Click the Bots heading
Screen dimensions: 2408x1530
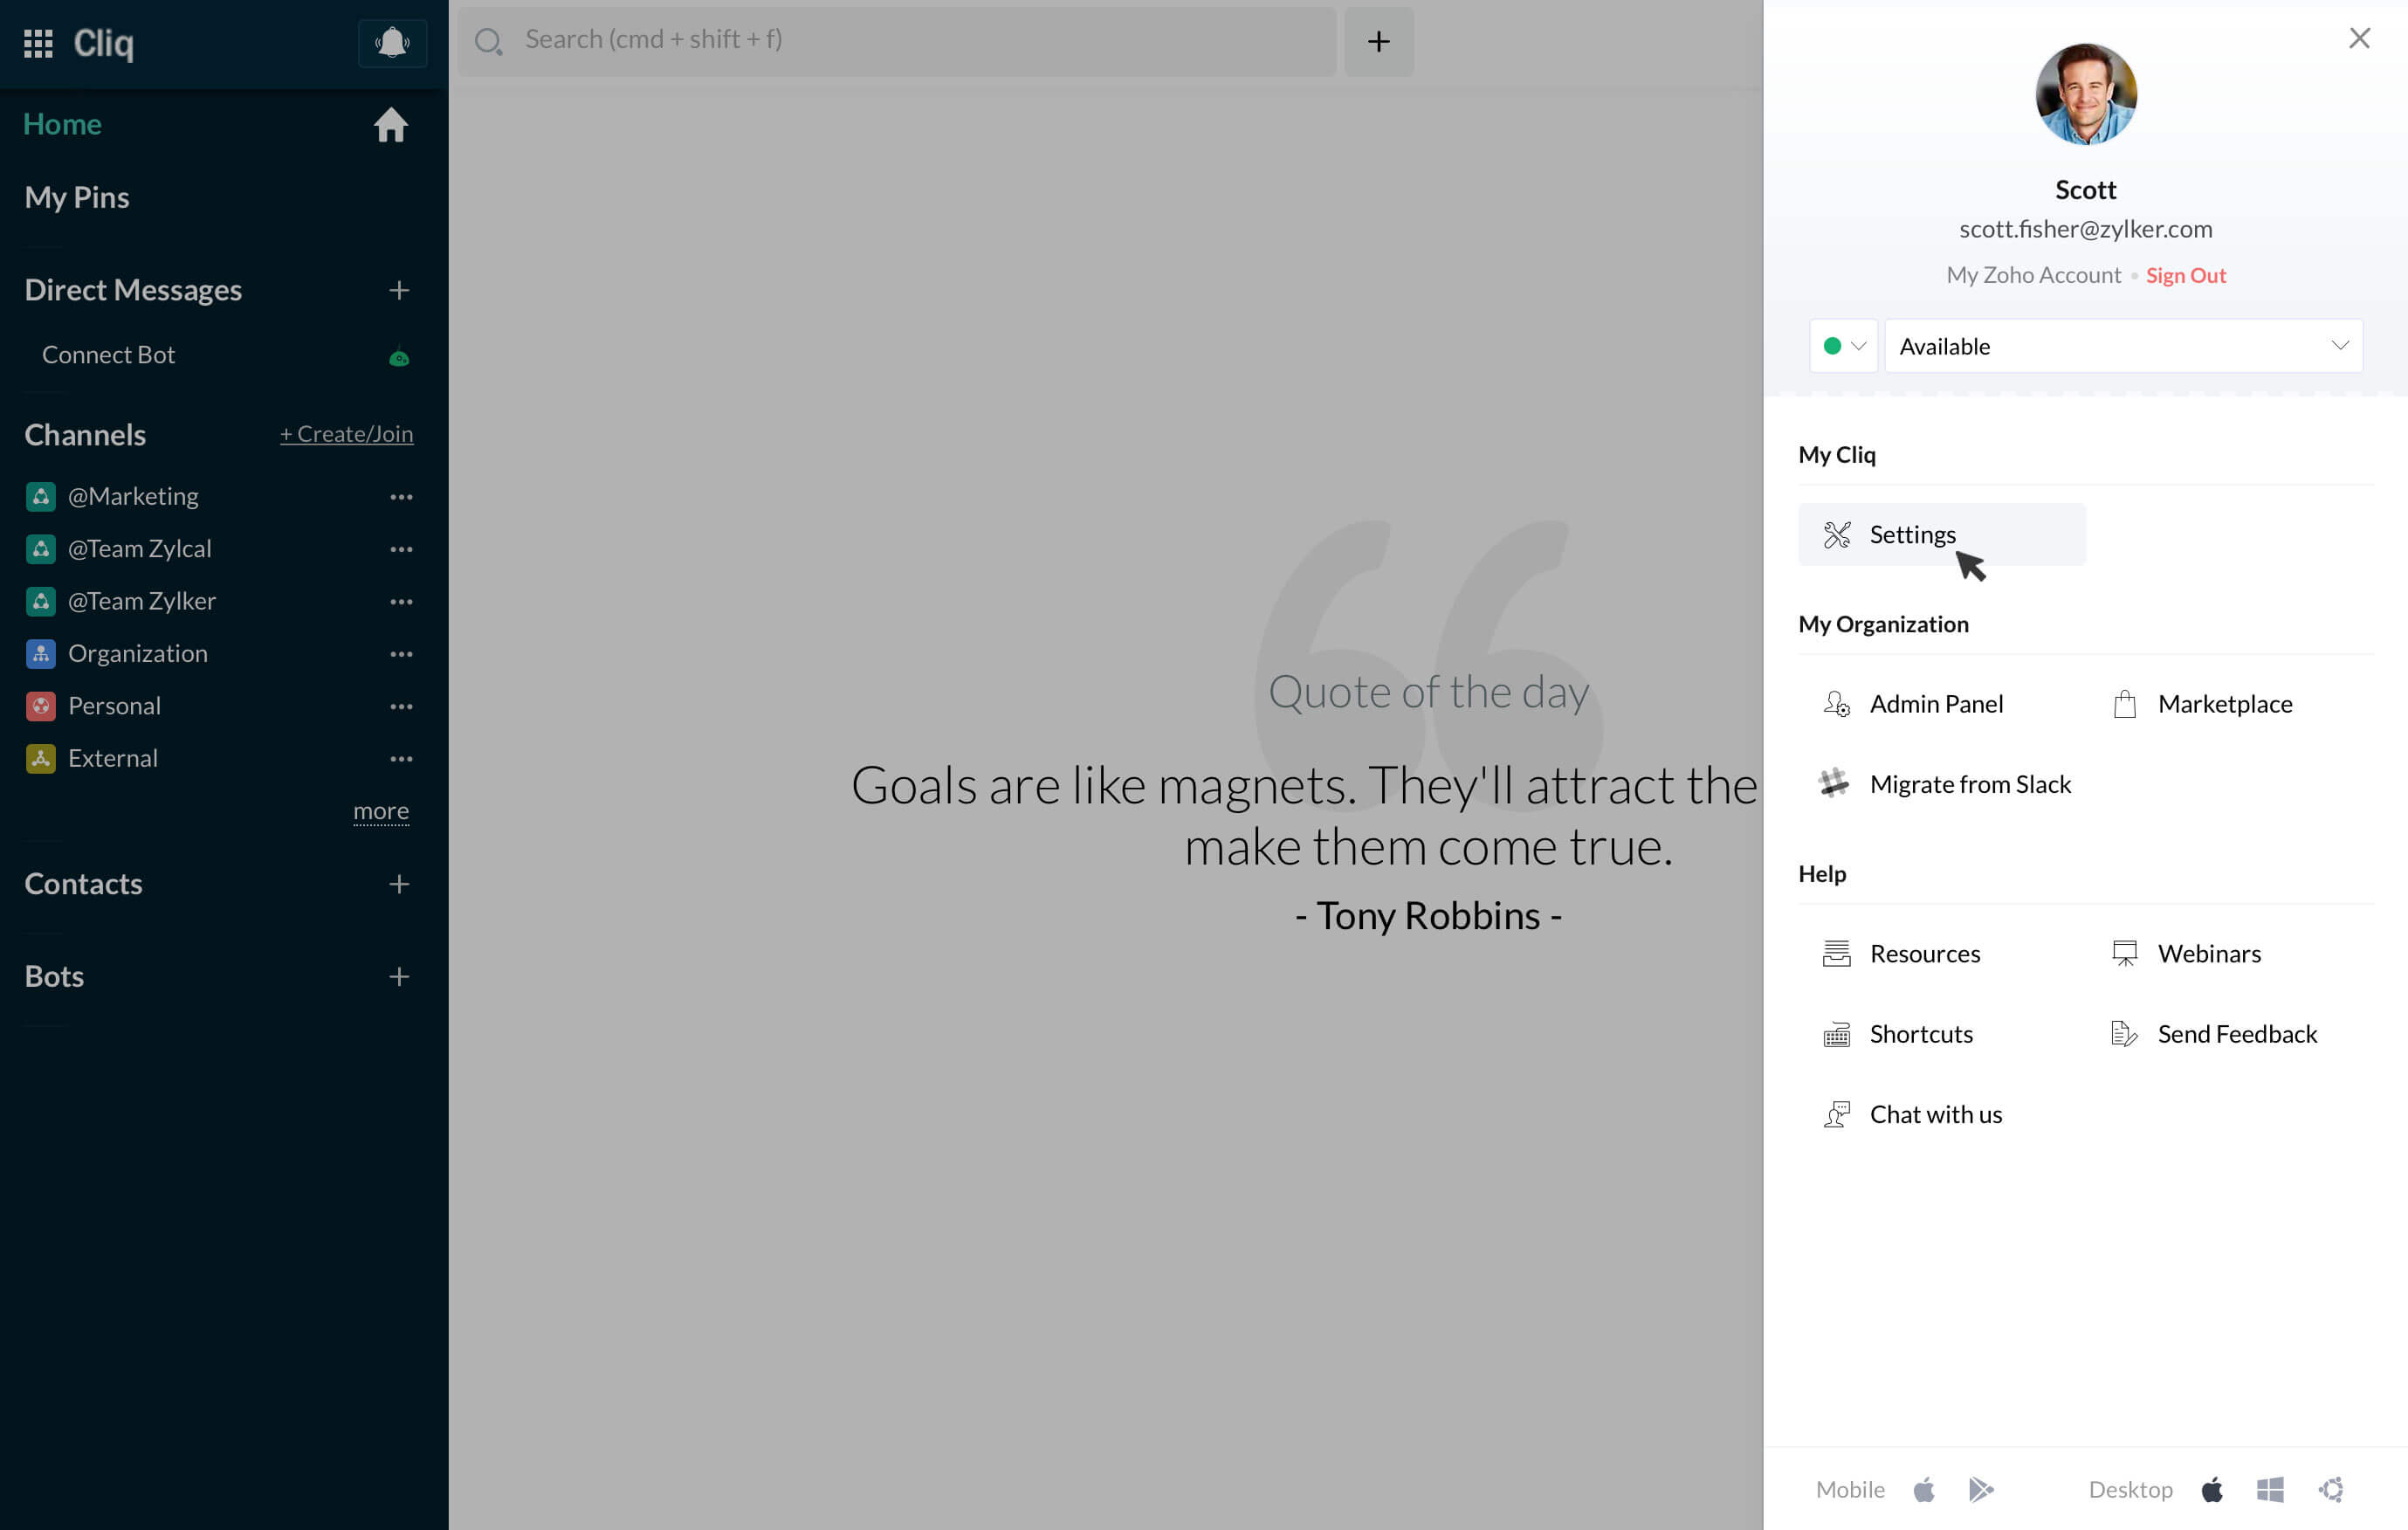coord(54,976)
